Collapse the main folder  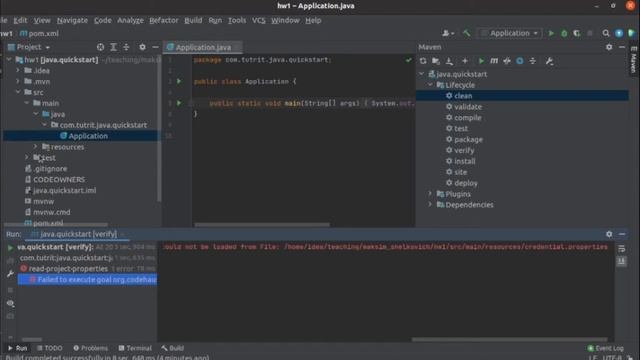tap(27, 103)
